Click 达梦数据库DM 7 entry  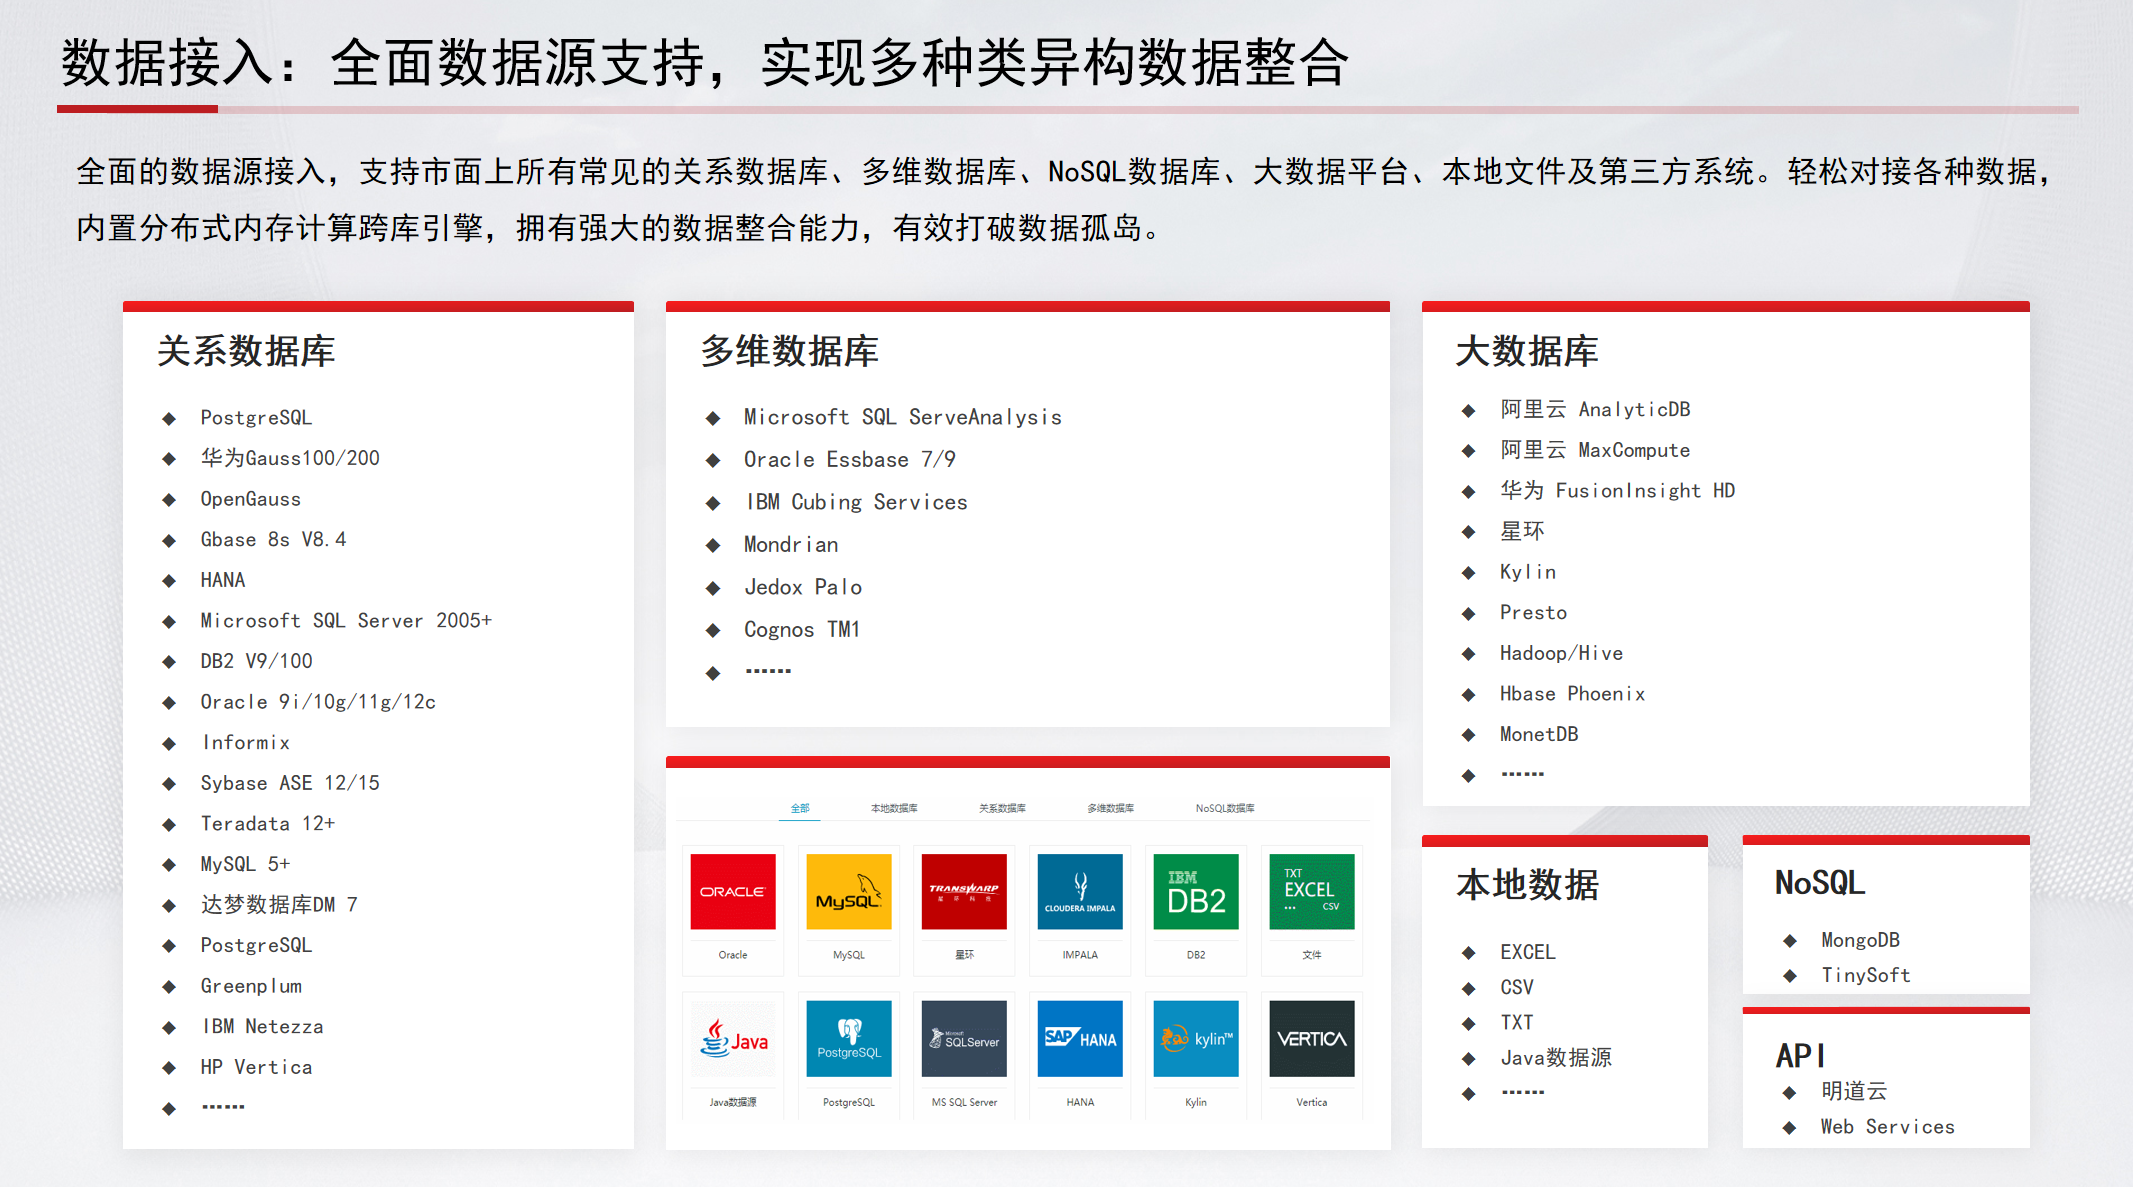[x=279, y=905]
